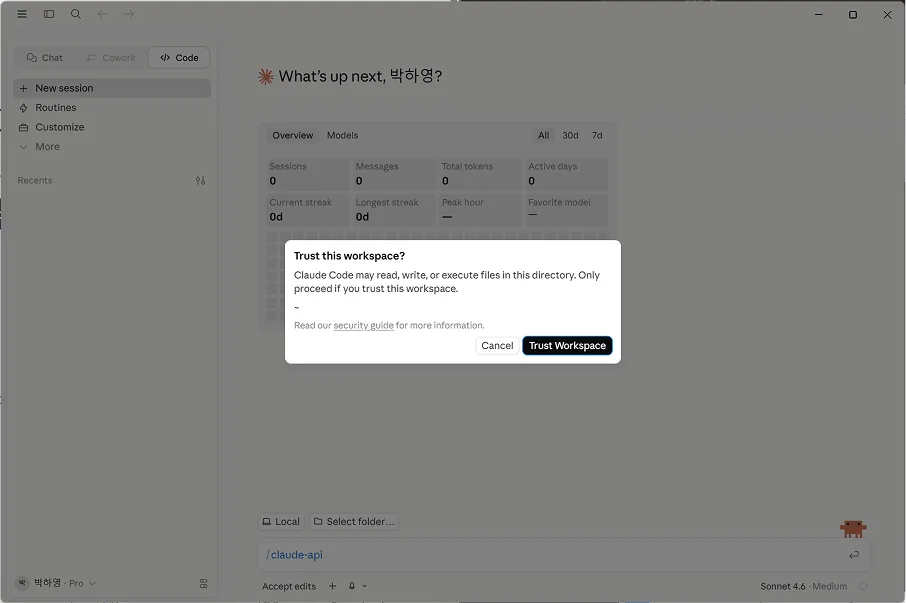Start a New session

(112, 88)
